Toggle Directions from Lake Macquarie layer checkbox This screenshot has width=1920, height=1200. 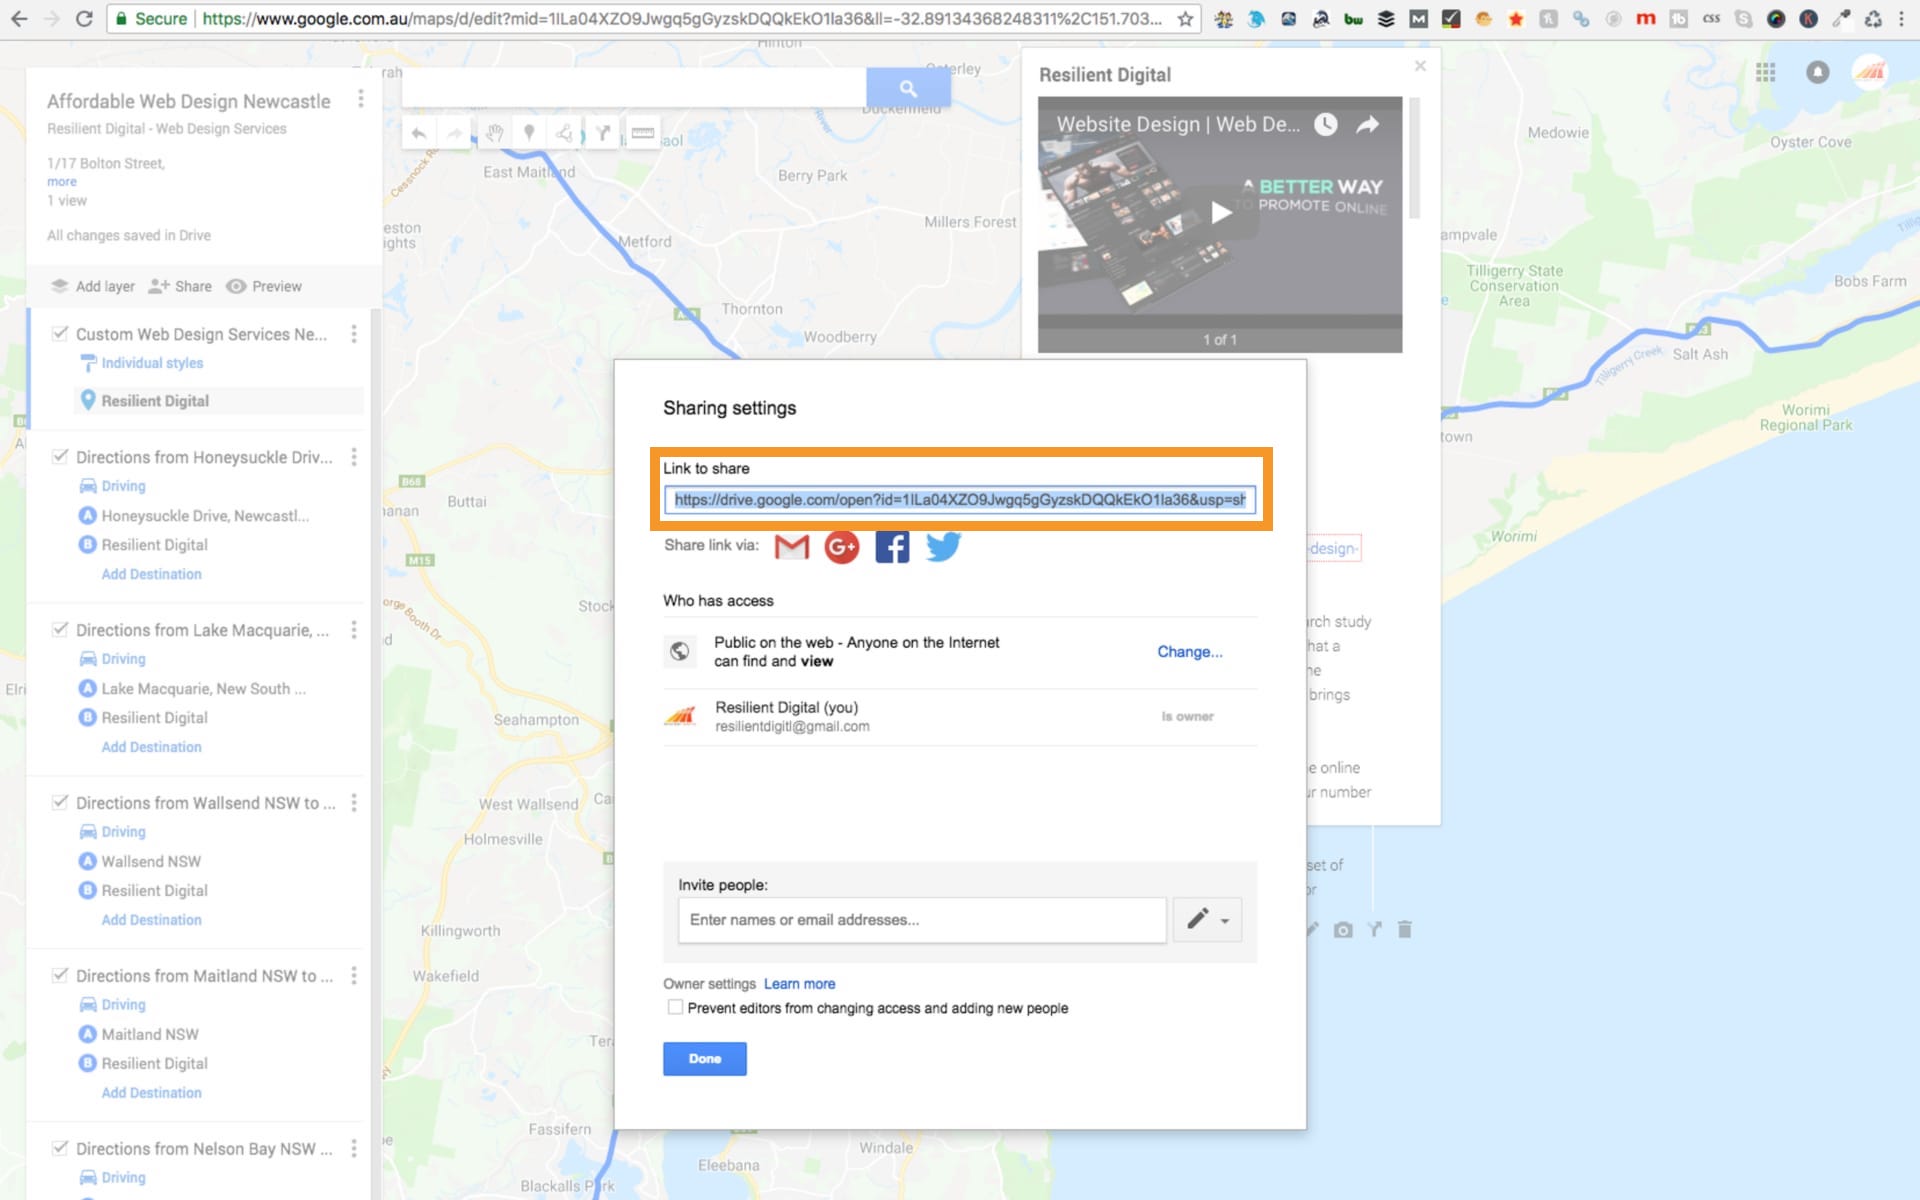click(60, 630)
